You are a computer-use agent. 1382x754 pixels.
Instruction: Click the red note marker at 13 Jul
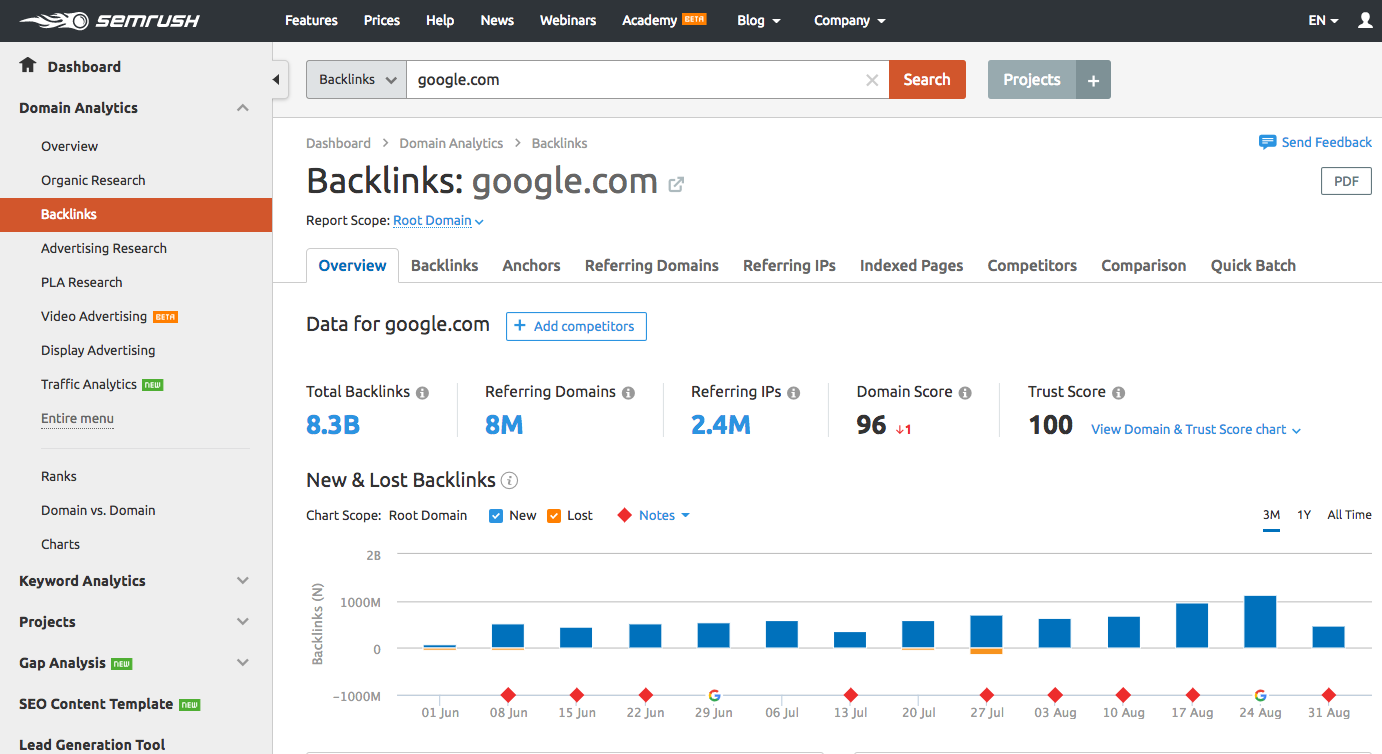point(850,695)
